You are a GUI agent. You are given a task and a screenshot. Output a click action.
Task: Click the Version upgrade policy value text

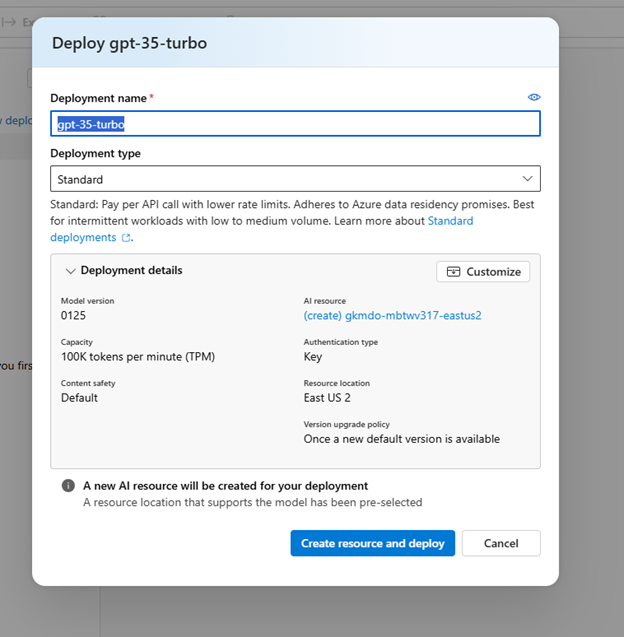[402, 439]
